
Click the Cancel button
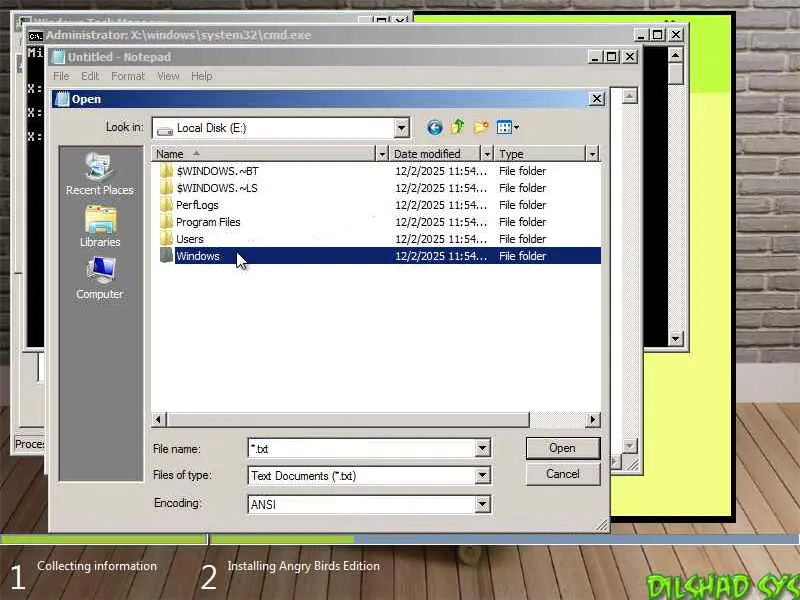tap(563, 474)
